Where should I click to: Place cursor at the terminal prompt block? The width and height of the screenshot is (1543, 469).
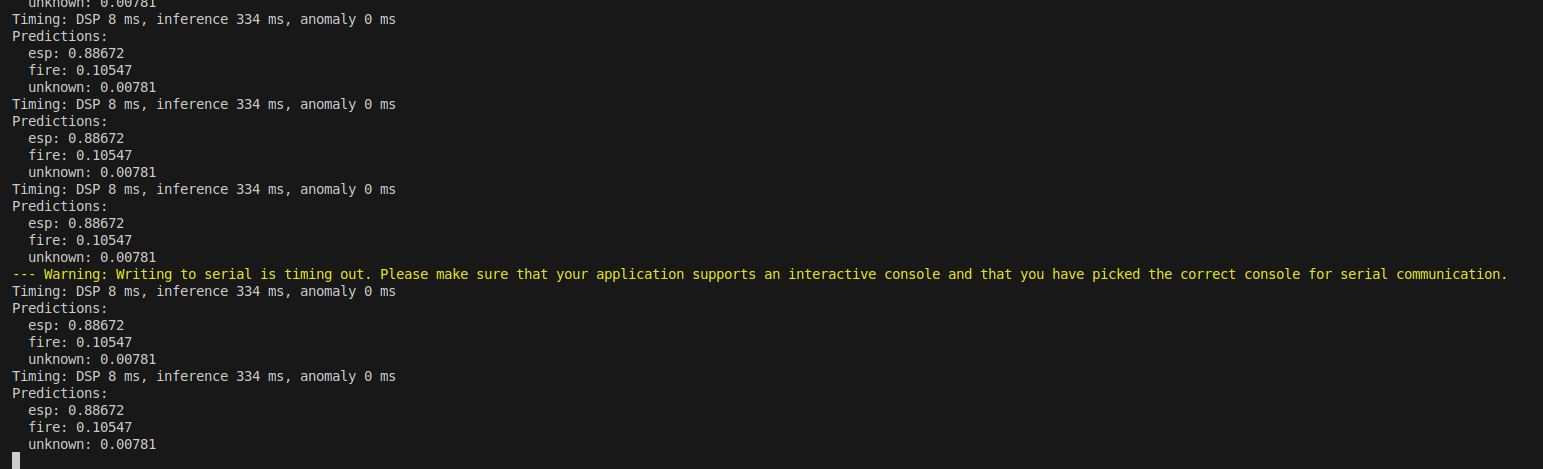(x=16, y=460)
